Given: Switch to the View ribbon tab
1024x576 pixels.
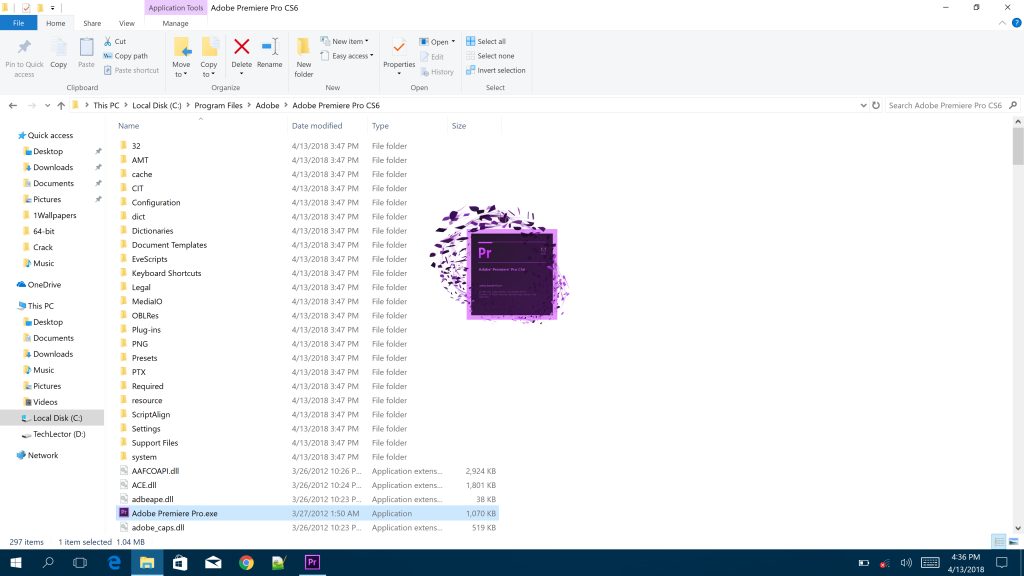Looking at the screenshot, I should tap(127, 23).
